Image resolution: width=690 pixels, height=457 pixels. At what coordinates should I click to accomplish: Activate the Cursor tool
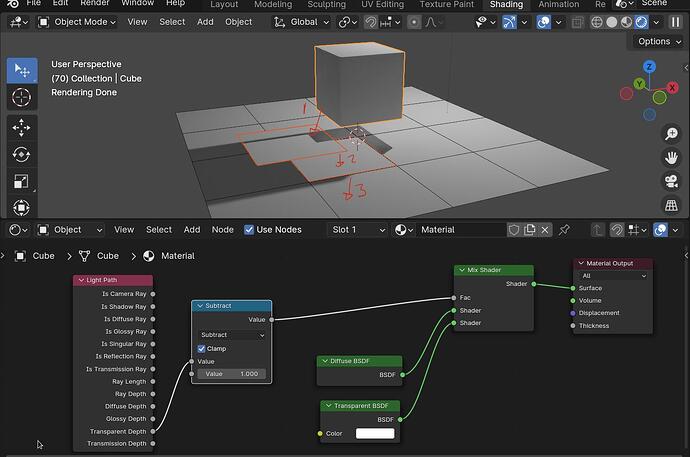point(22,97)
